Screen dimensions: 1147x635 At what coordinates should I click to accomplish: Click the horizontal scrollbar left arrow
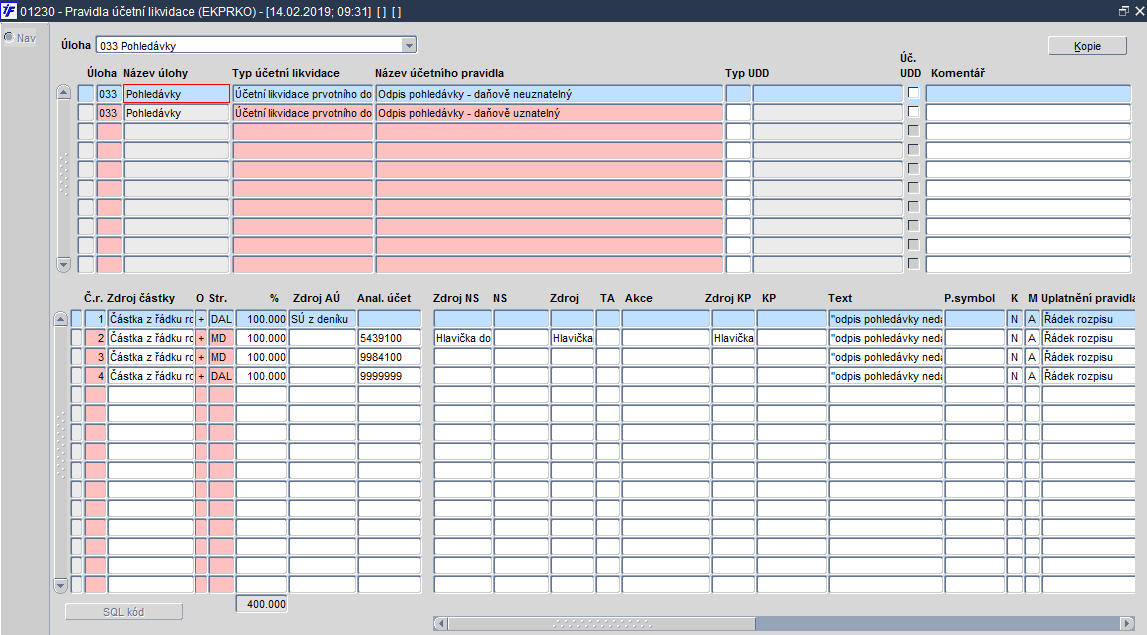440,623
